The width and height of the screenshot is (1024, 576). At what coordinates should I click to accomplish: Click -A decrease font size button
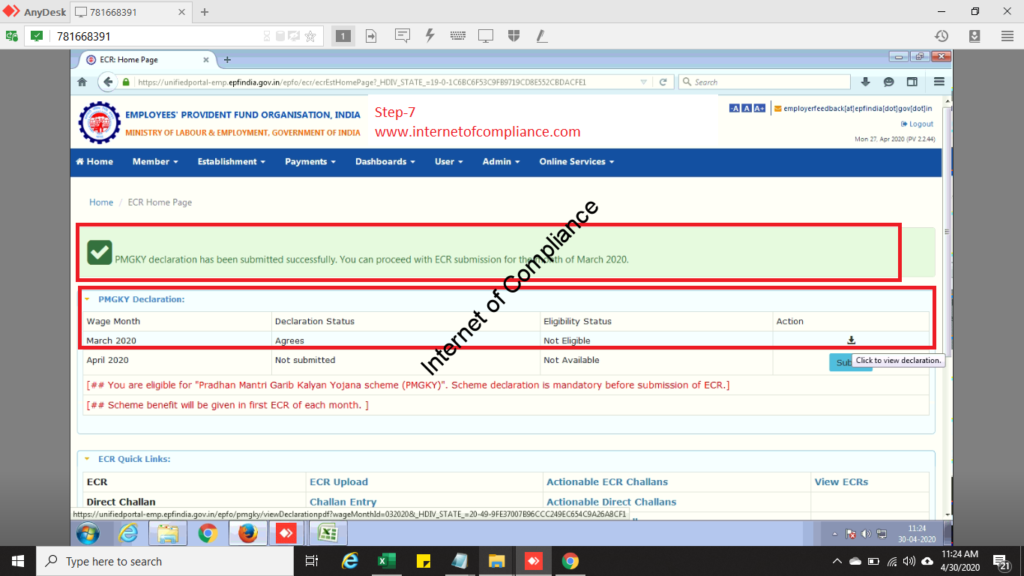tap(734, 108)
